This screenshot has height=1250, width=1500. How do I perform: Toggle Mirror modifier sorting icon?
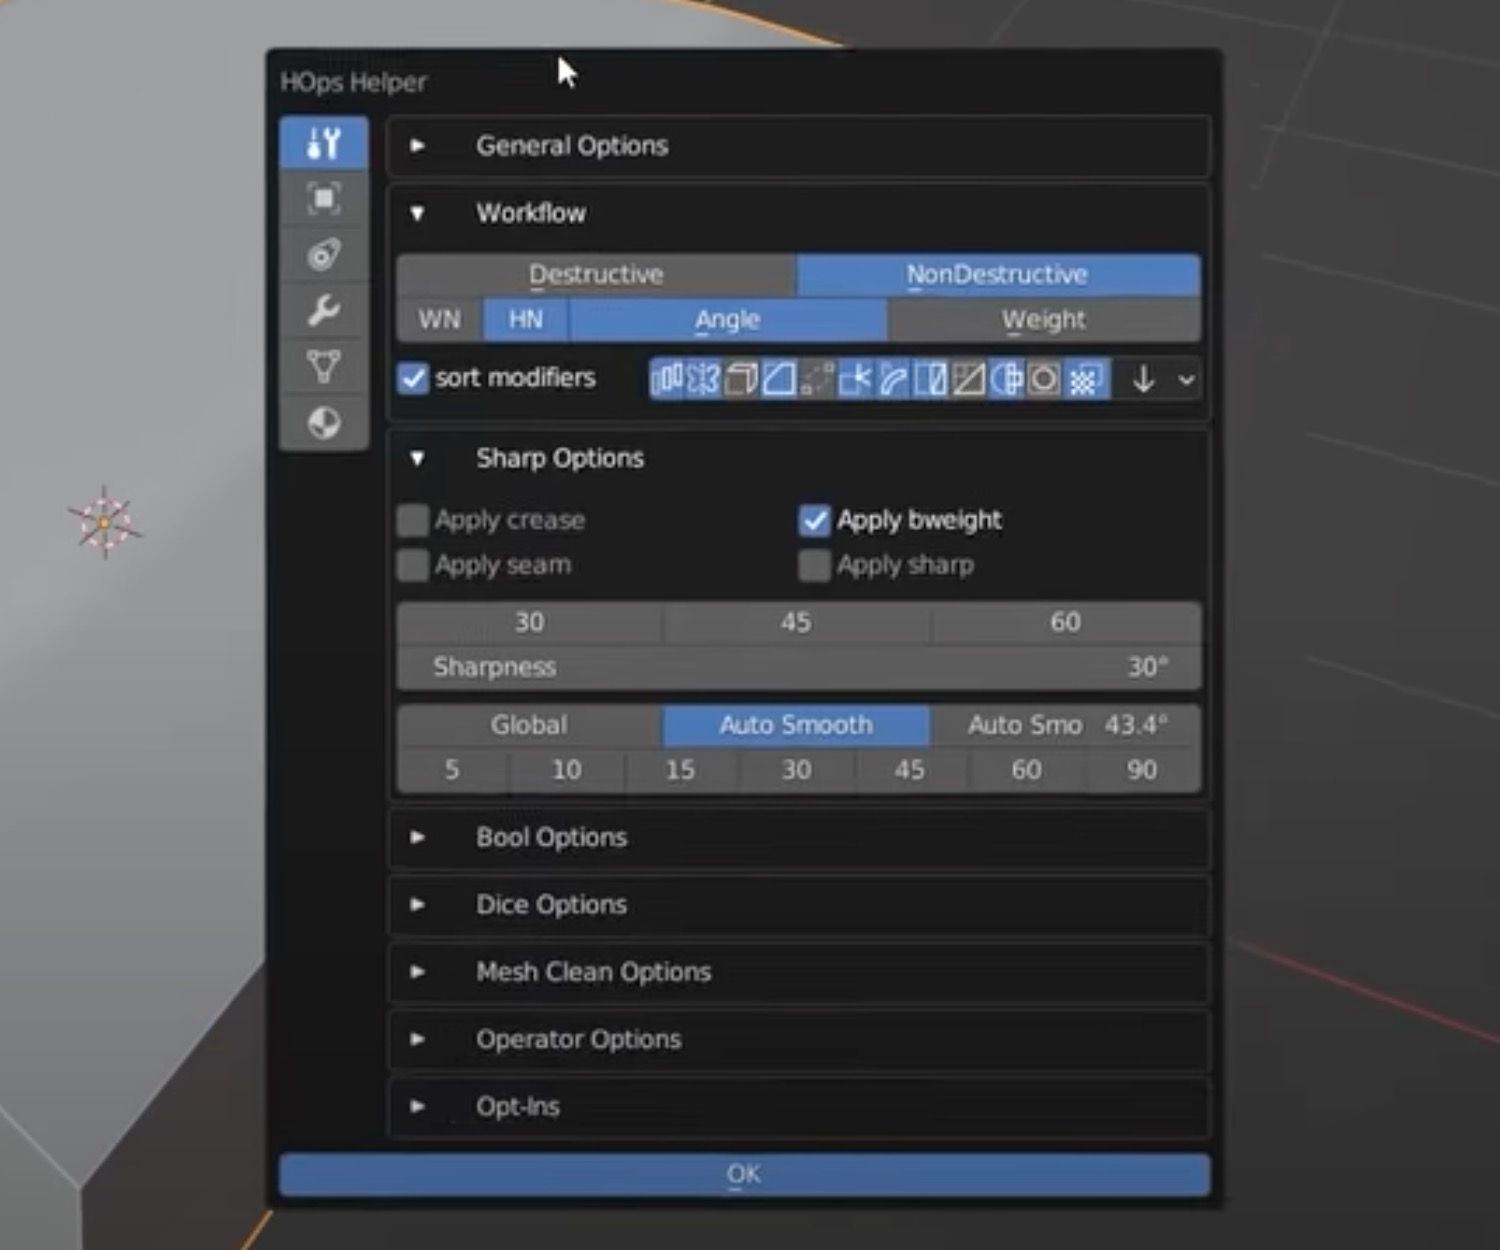(704, 379)
